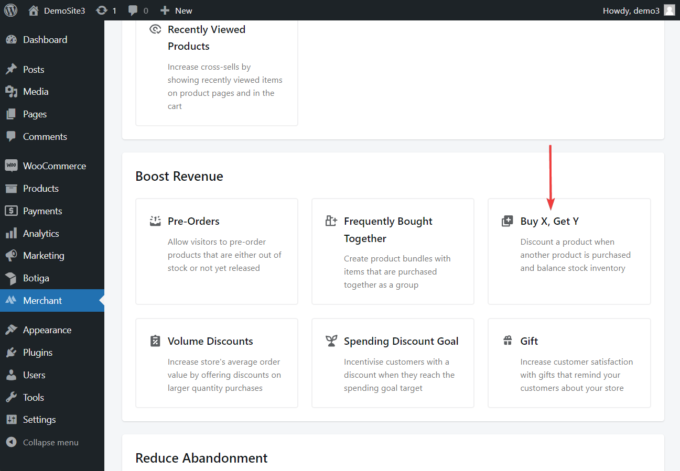This screenshot has width=680, height=471.
Task: Click the Comments icon in sidebar
Action: pyautogui.click(x=11, y=136)
